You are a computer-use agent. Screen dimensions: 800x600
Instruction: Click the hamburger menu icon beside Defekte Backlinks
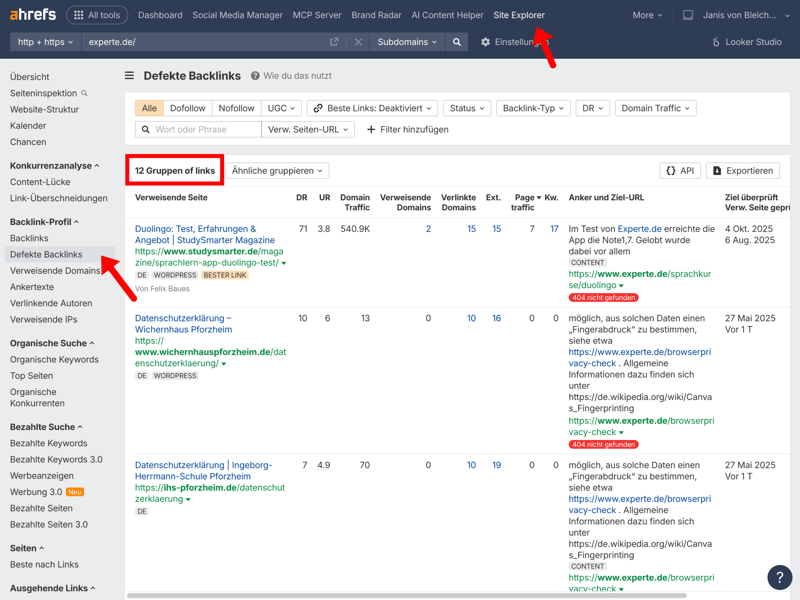pos(129,76)
